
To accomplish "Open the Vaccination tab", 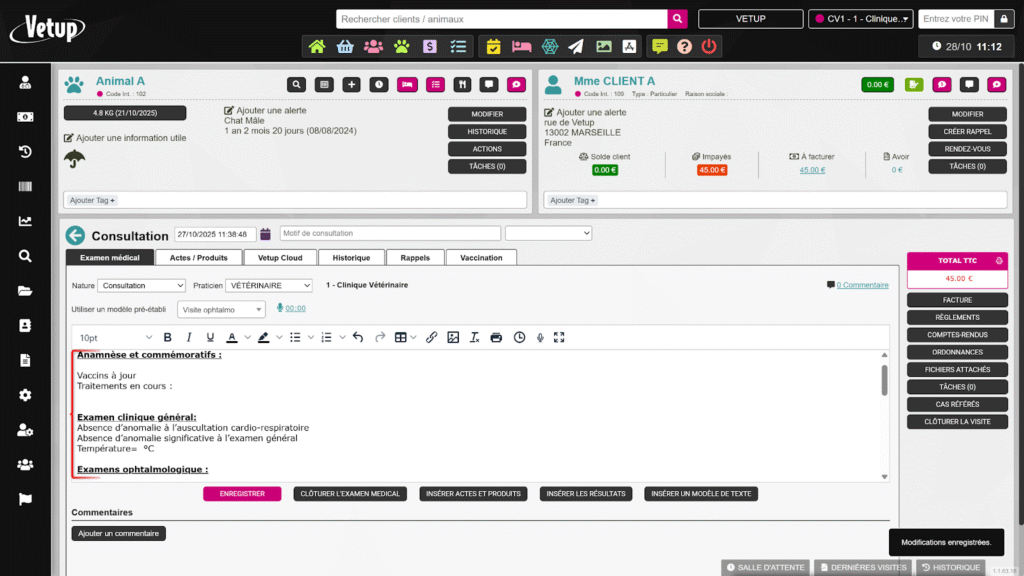I will pos(481,257).
